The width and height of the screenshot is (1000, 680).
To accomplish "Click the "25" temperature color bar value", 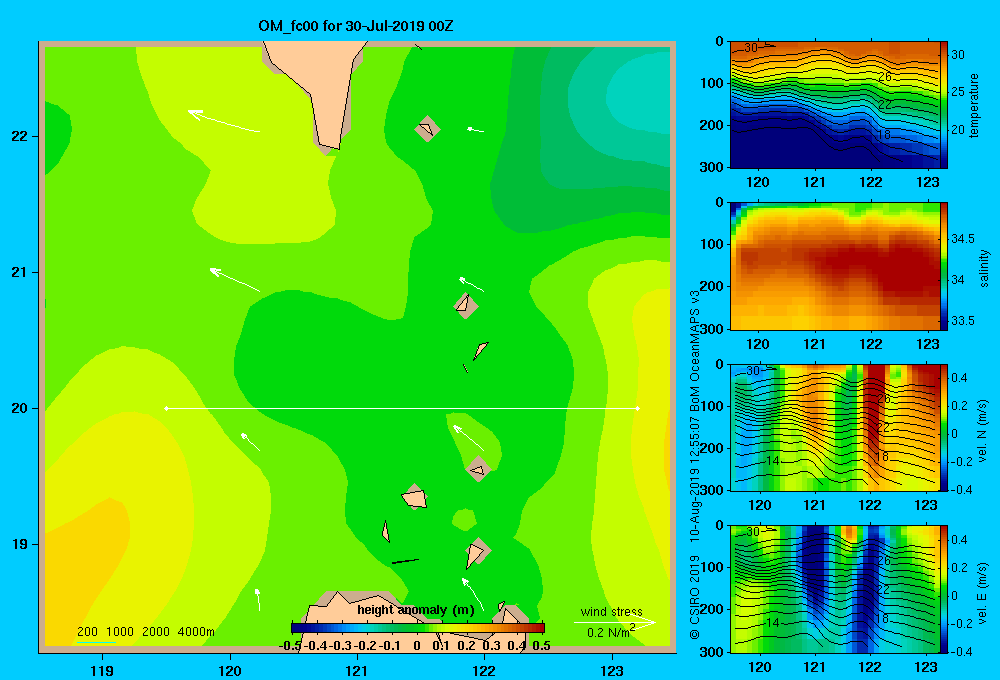I will click(x=958, y=92).
